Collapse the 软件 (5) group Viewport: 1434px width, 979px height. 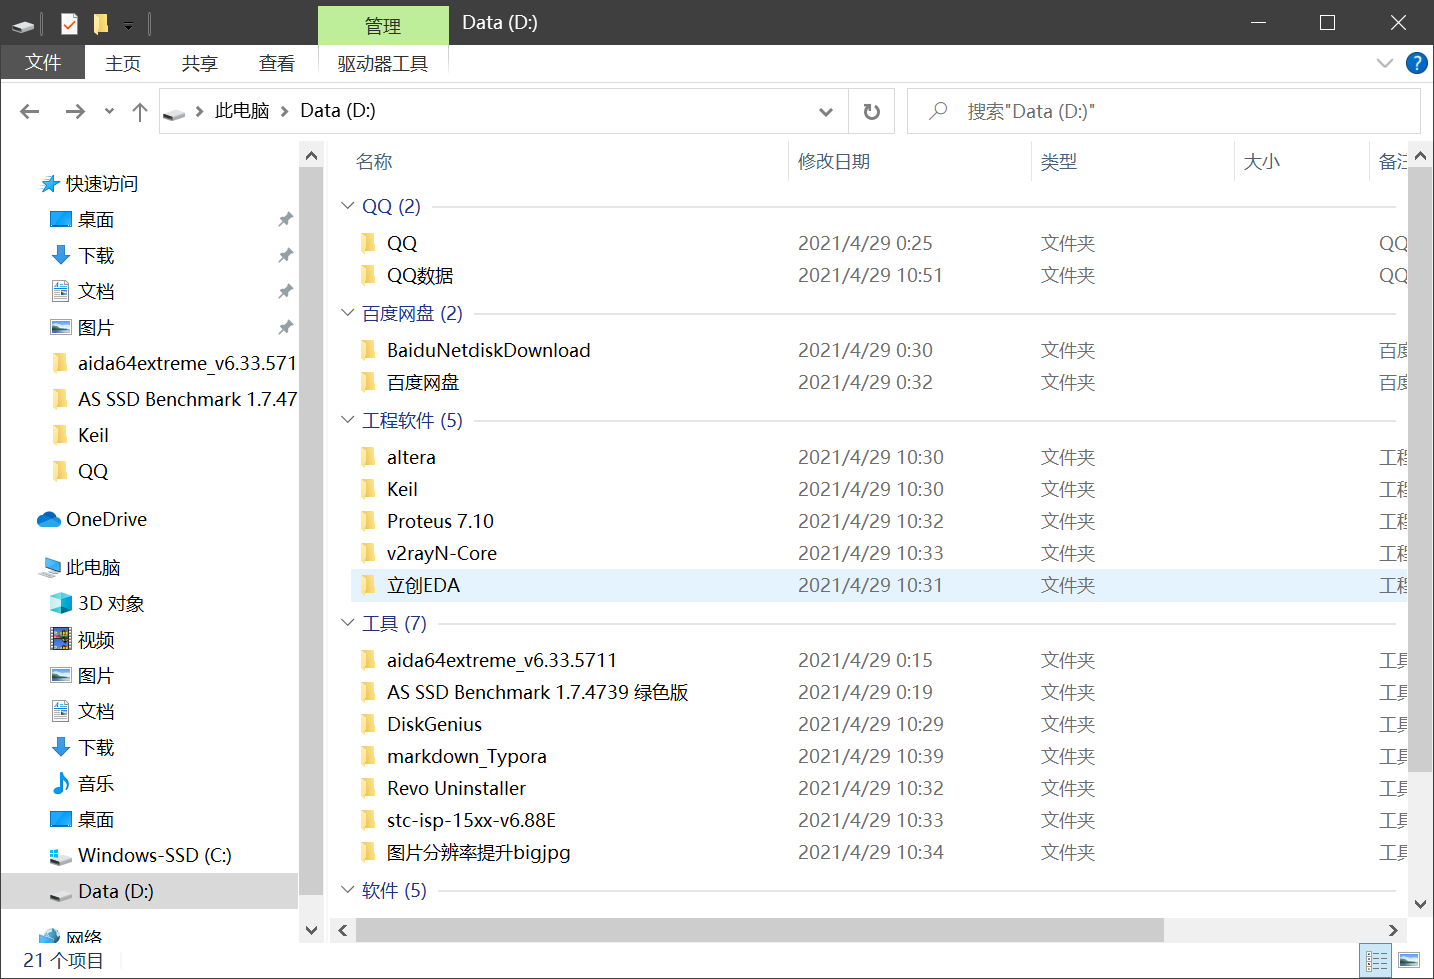(348, 890)
